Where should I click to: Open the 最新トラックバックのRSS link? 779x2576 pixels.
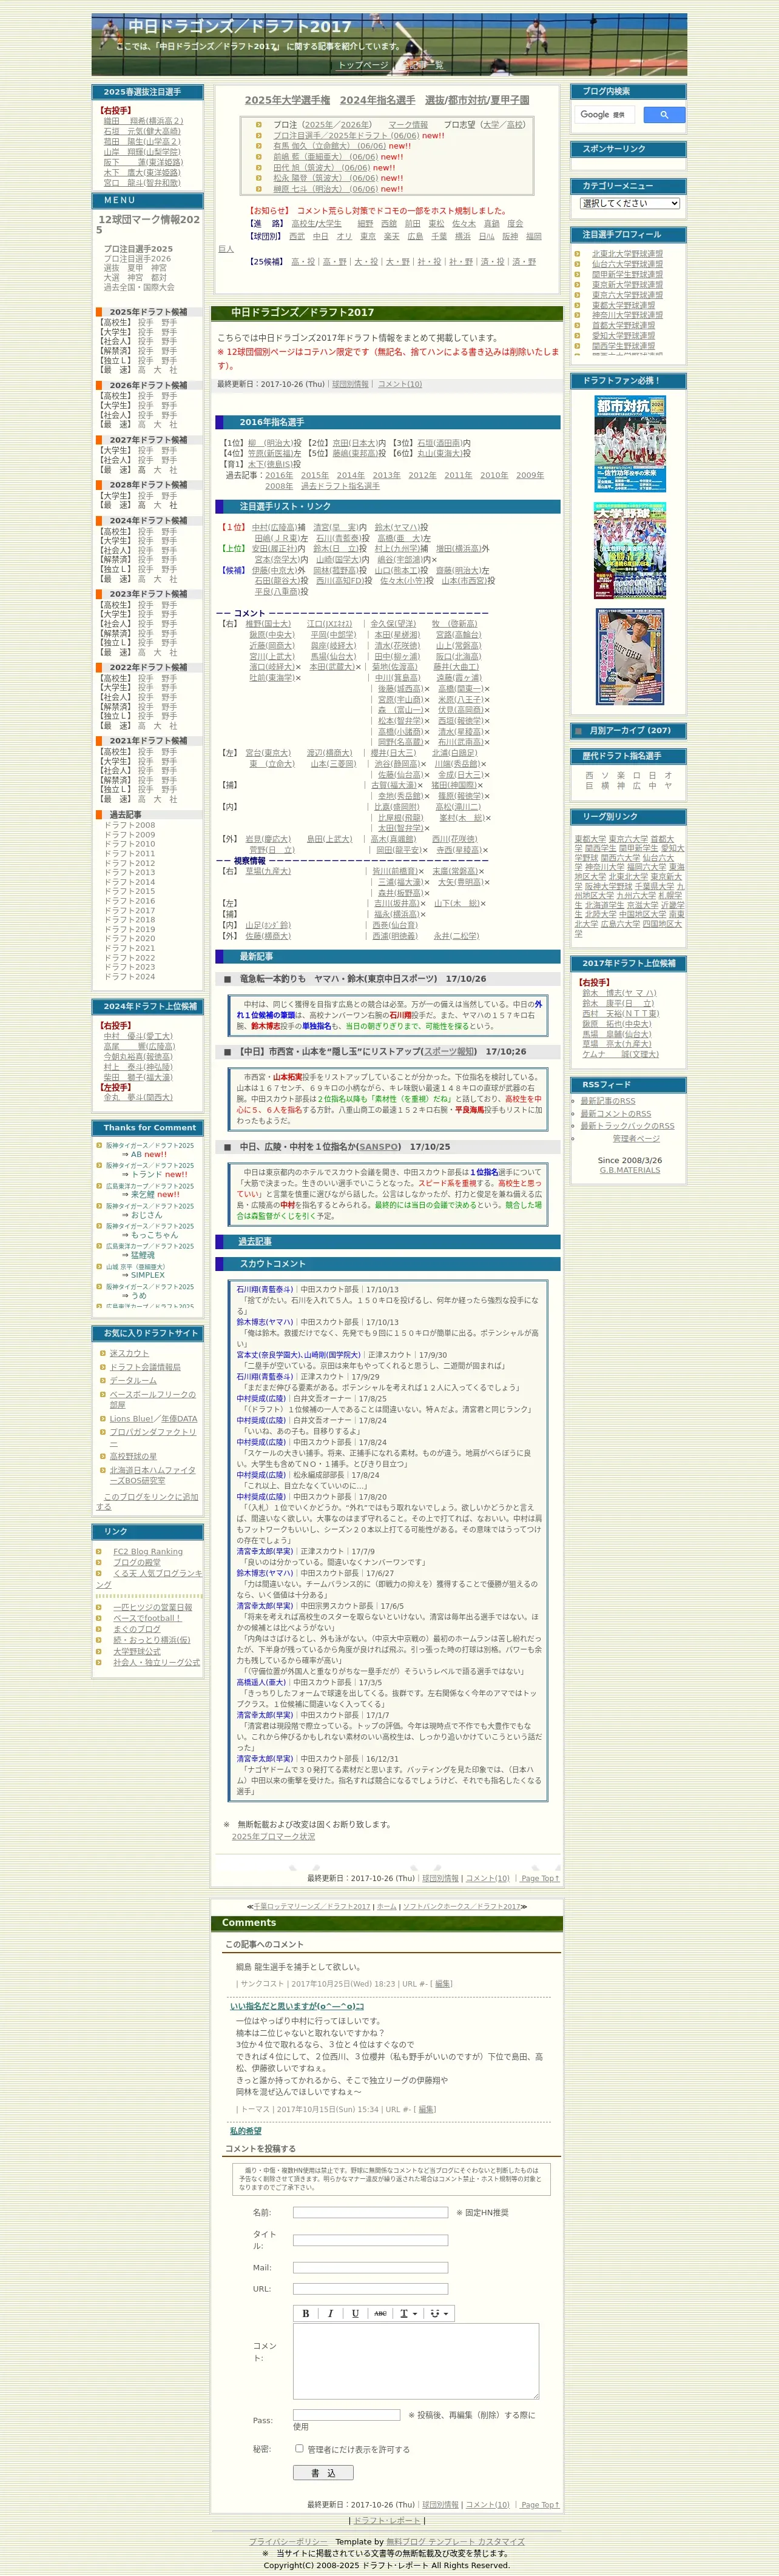627,1126
